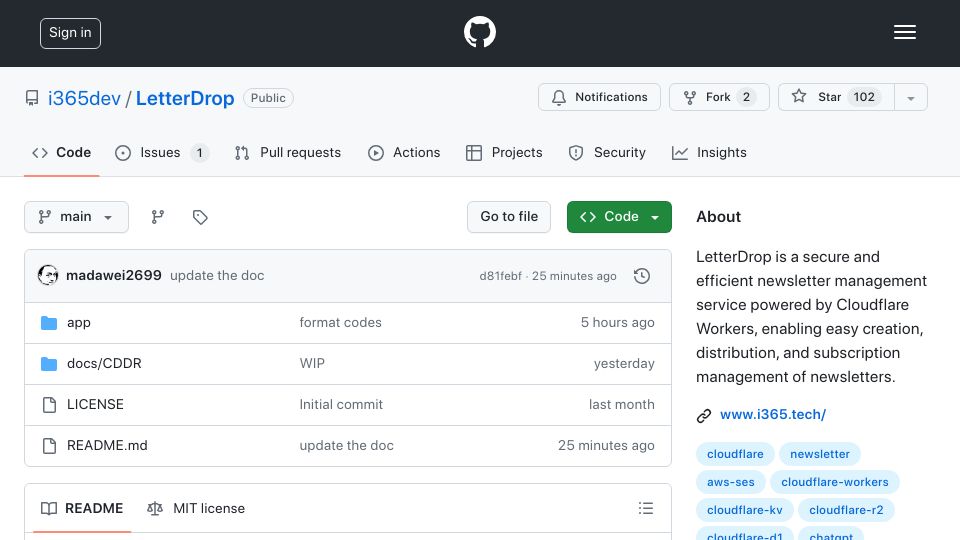Open the i365dev owner profile
960x540 pixels.
pos(84,99)
